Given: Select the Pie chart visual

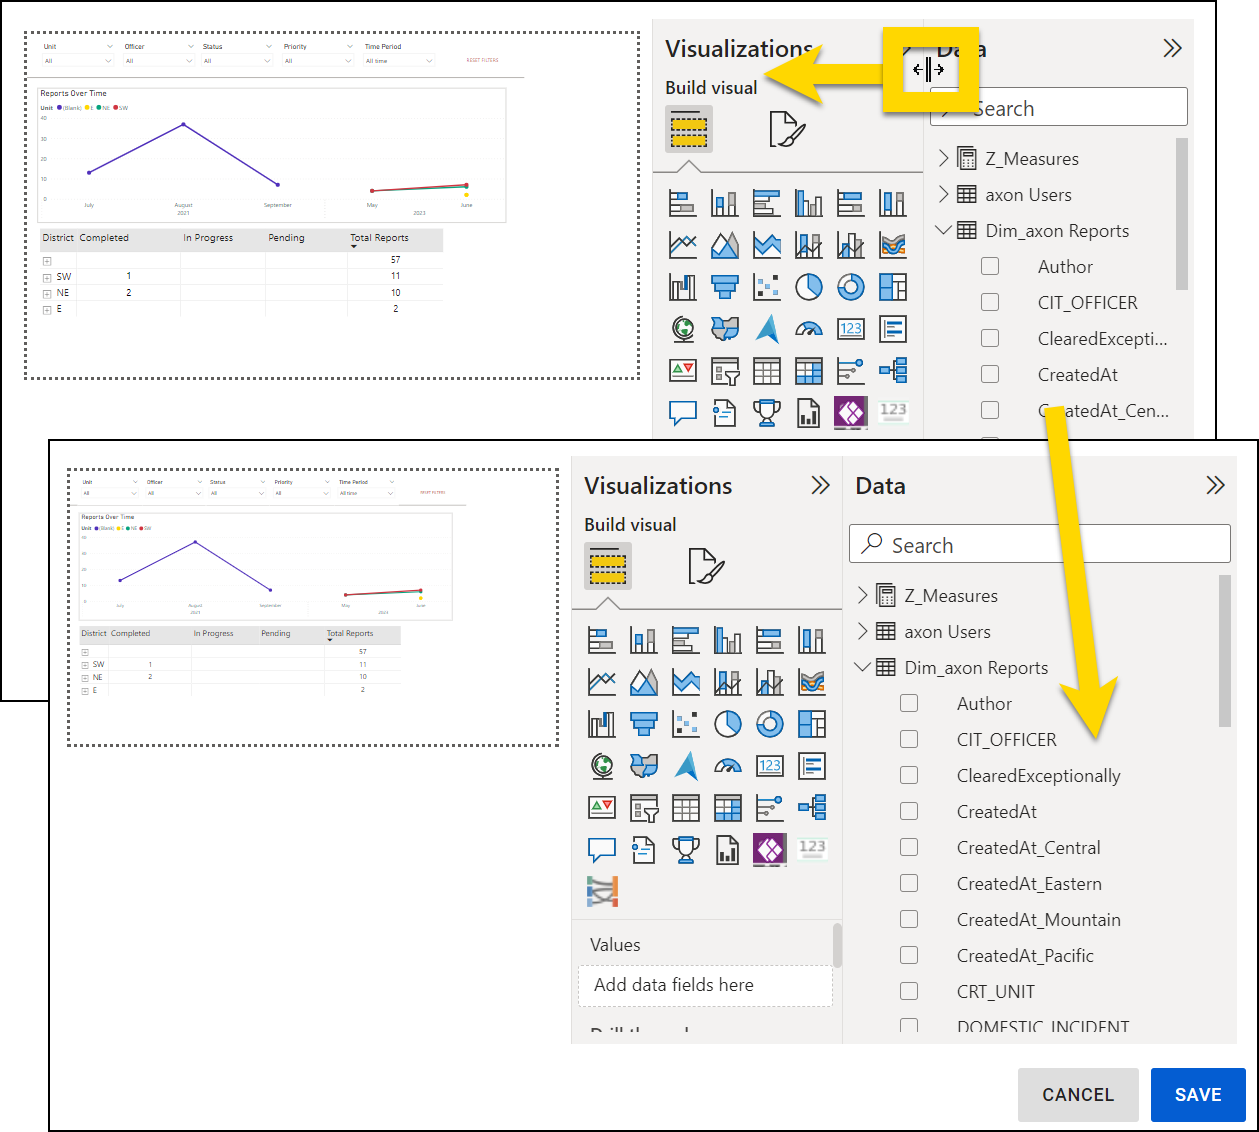Looking at the screenshot, I should coord(727,723).
